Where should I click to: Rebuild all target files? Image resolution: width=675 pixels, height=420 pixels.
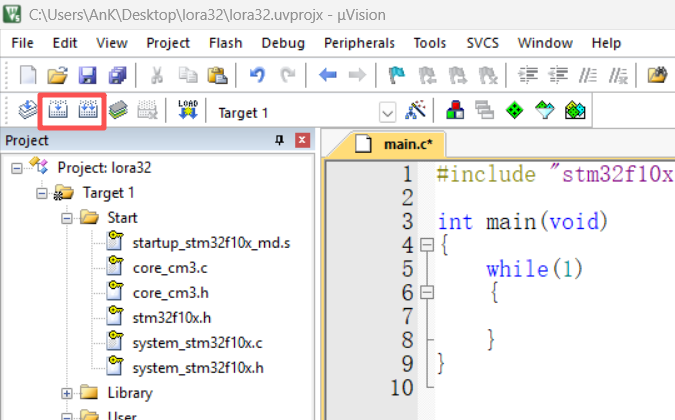coord(88,109)
